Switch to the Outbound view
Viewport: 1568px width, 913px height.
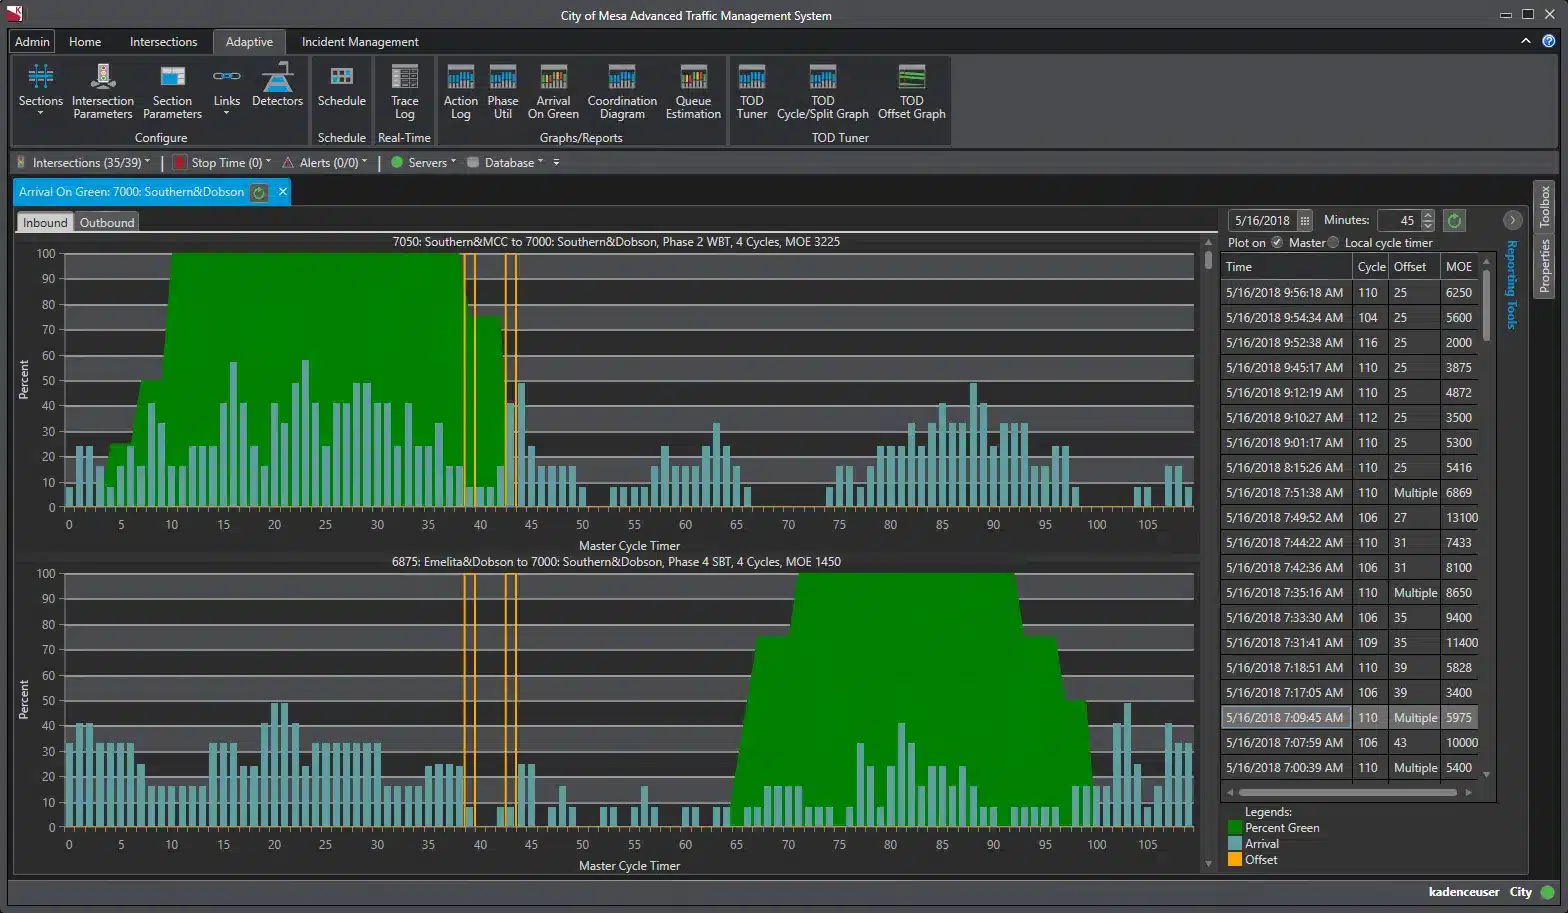pyautogui.click(x=107, y=223)
